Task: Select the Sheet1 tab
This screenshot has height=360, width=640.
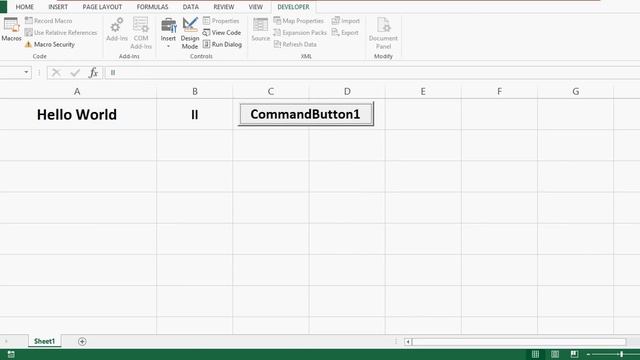Action: coord(44,341)
